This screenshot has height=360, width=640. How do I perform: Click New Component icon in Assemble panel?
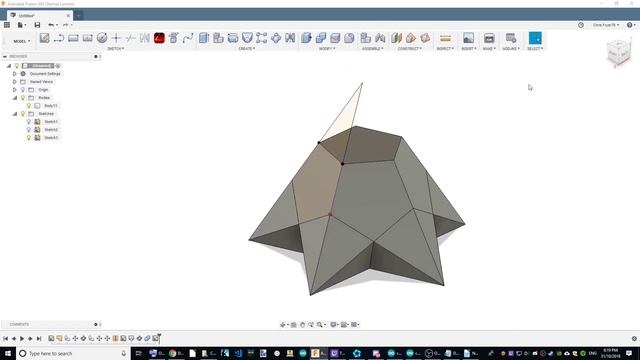click(366, 38)
